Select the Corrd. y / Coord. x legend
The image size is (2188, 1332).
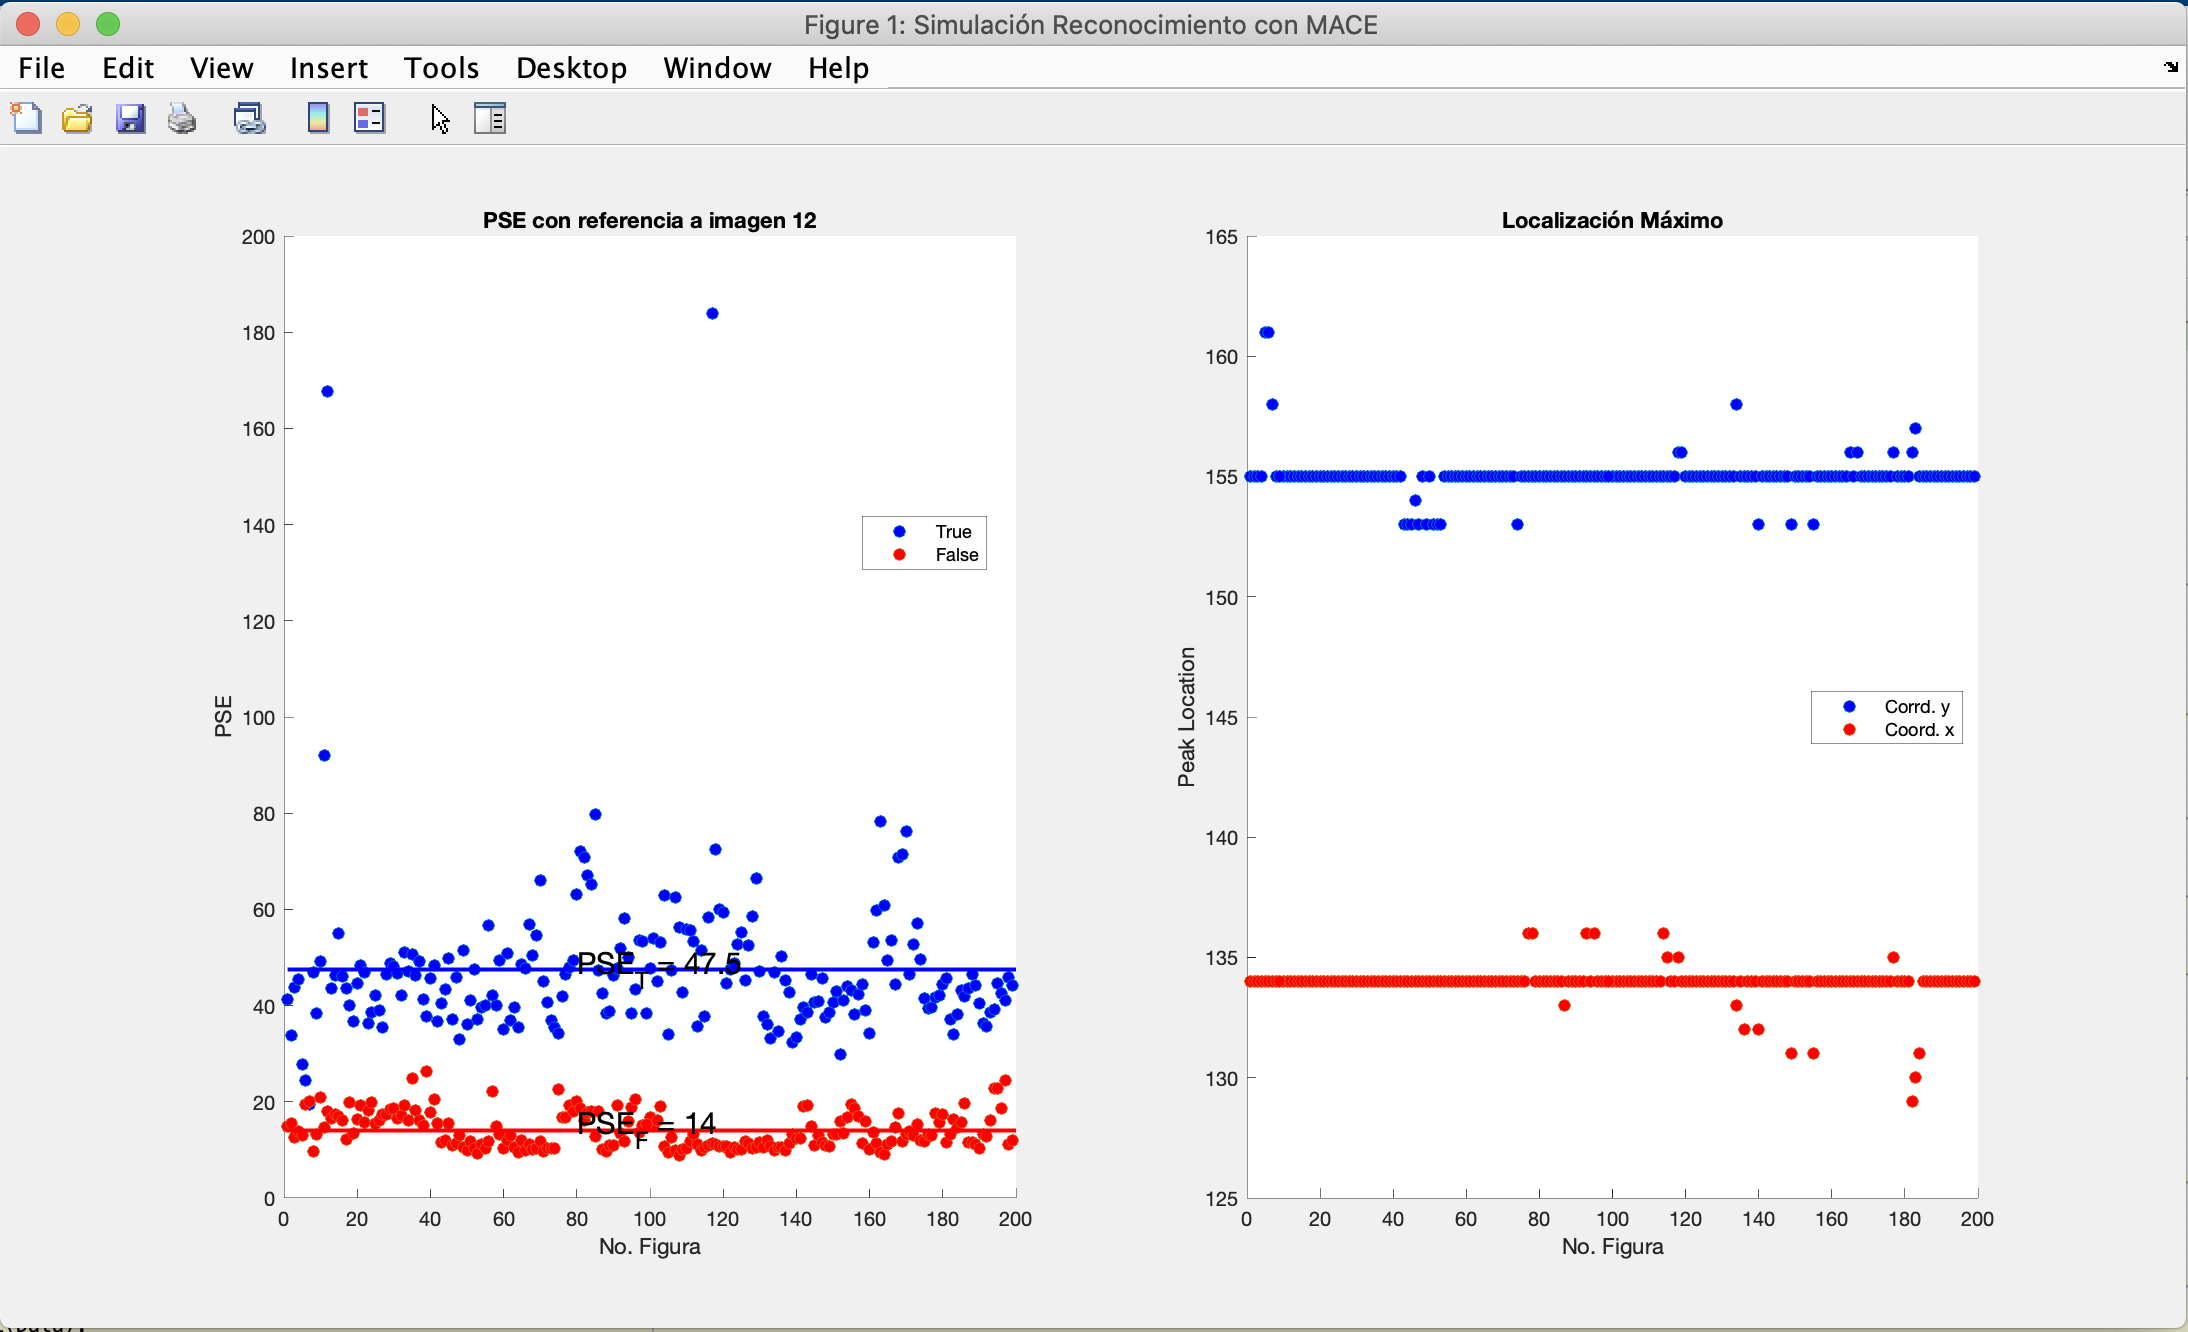pyautogui.click(x=1886, y=717)
